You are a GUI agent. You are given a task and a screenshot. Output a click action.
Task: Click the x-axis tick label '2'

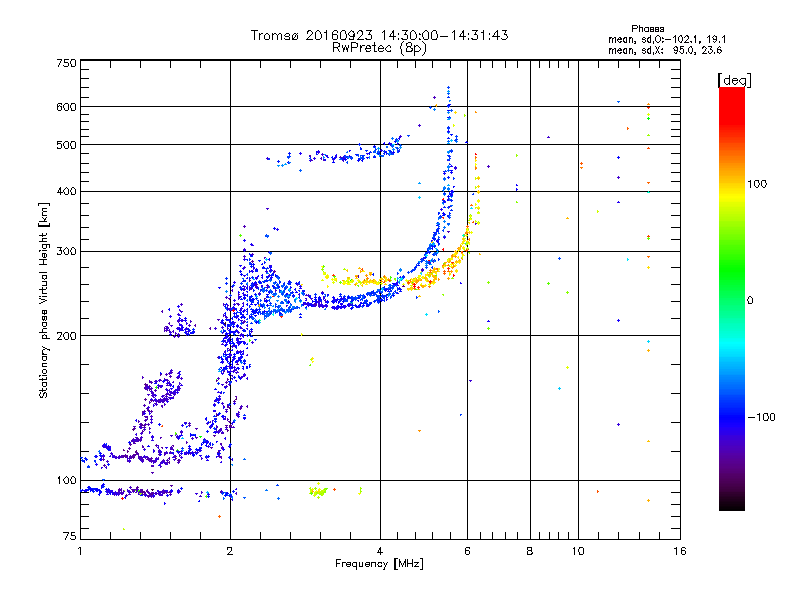click(230, 551)
